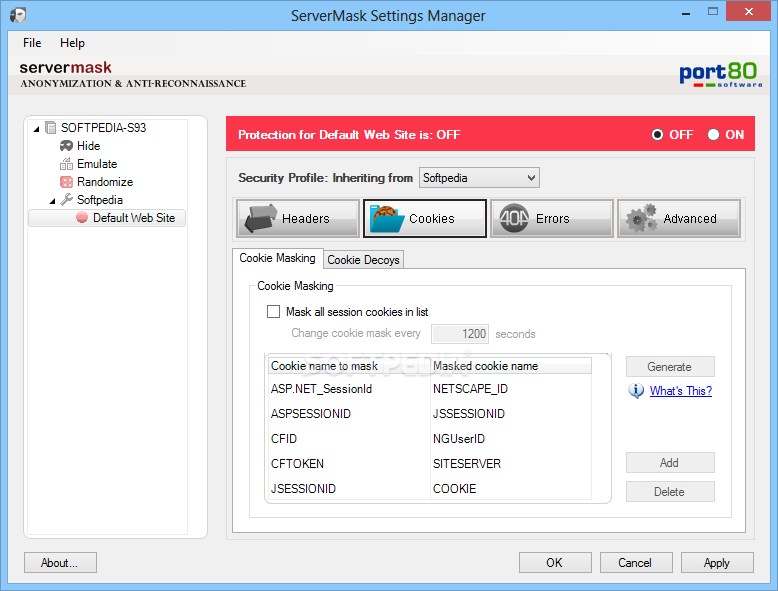
Task: Confirm settings with the OK button
Action: tap(555, 563)
